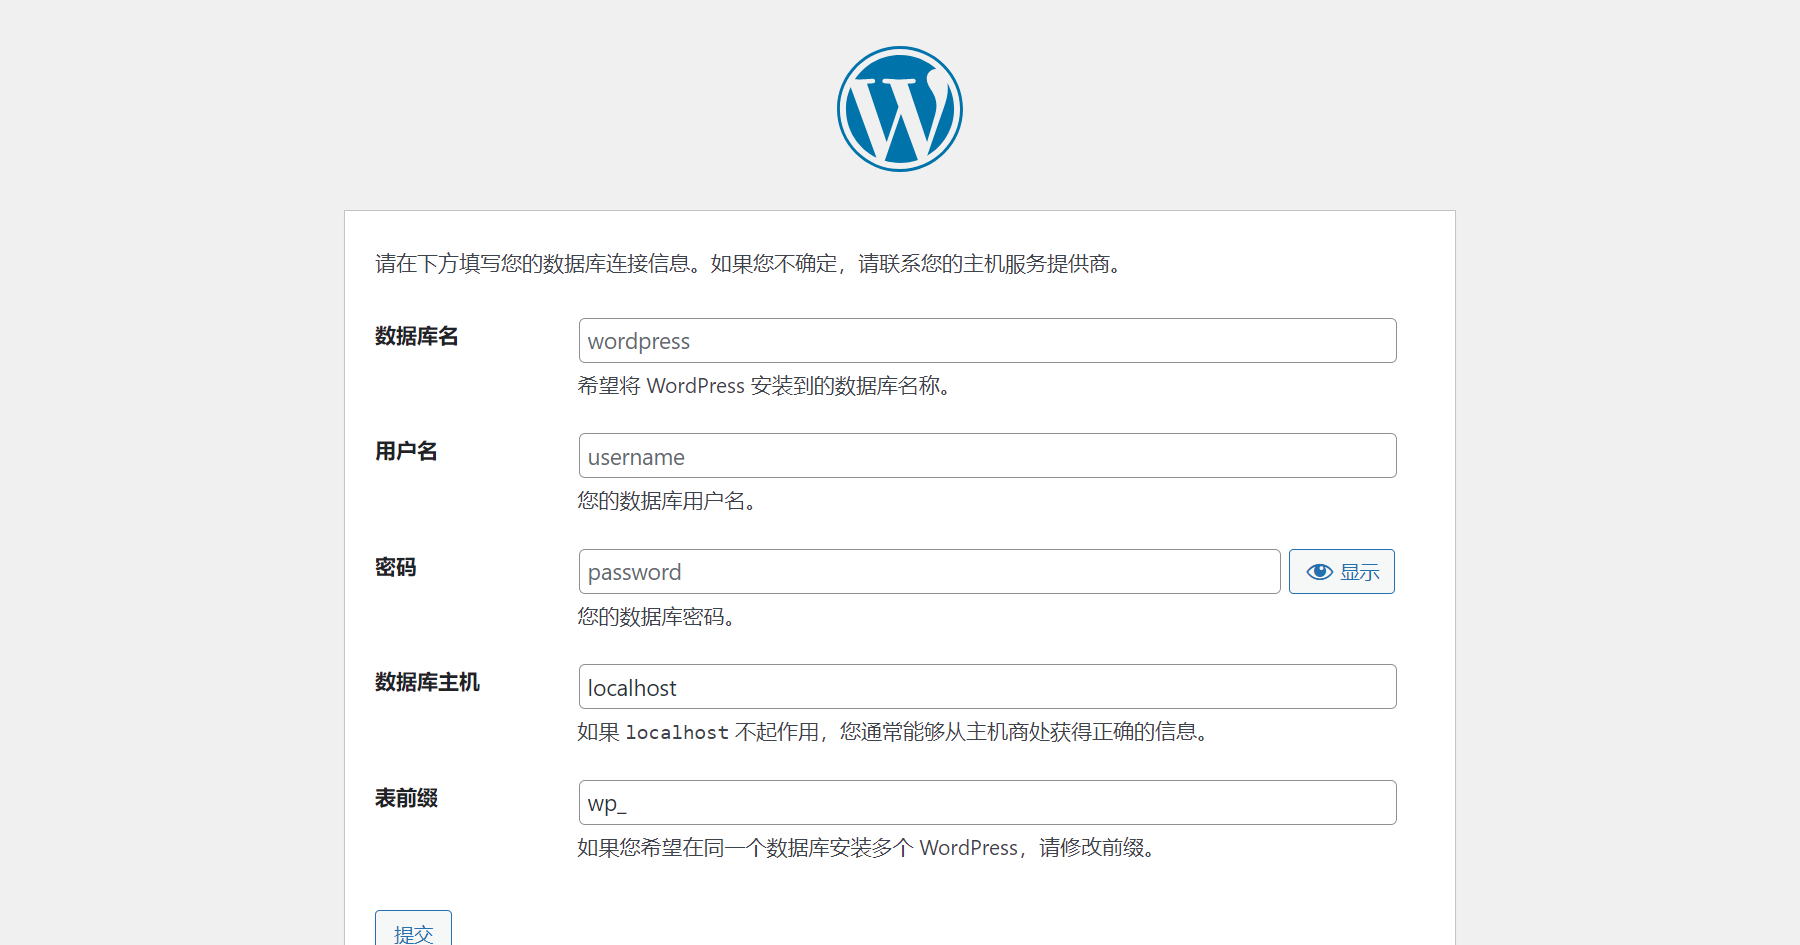Submit the form with 提交 button
The width and height of the screenshot is (1800, 945).
point(413,930)
